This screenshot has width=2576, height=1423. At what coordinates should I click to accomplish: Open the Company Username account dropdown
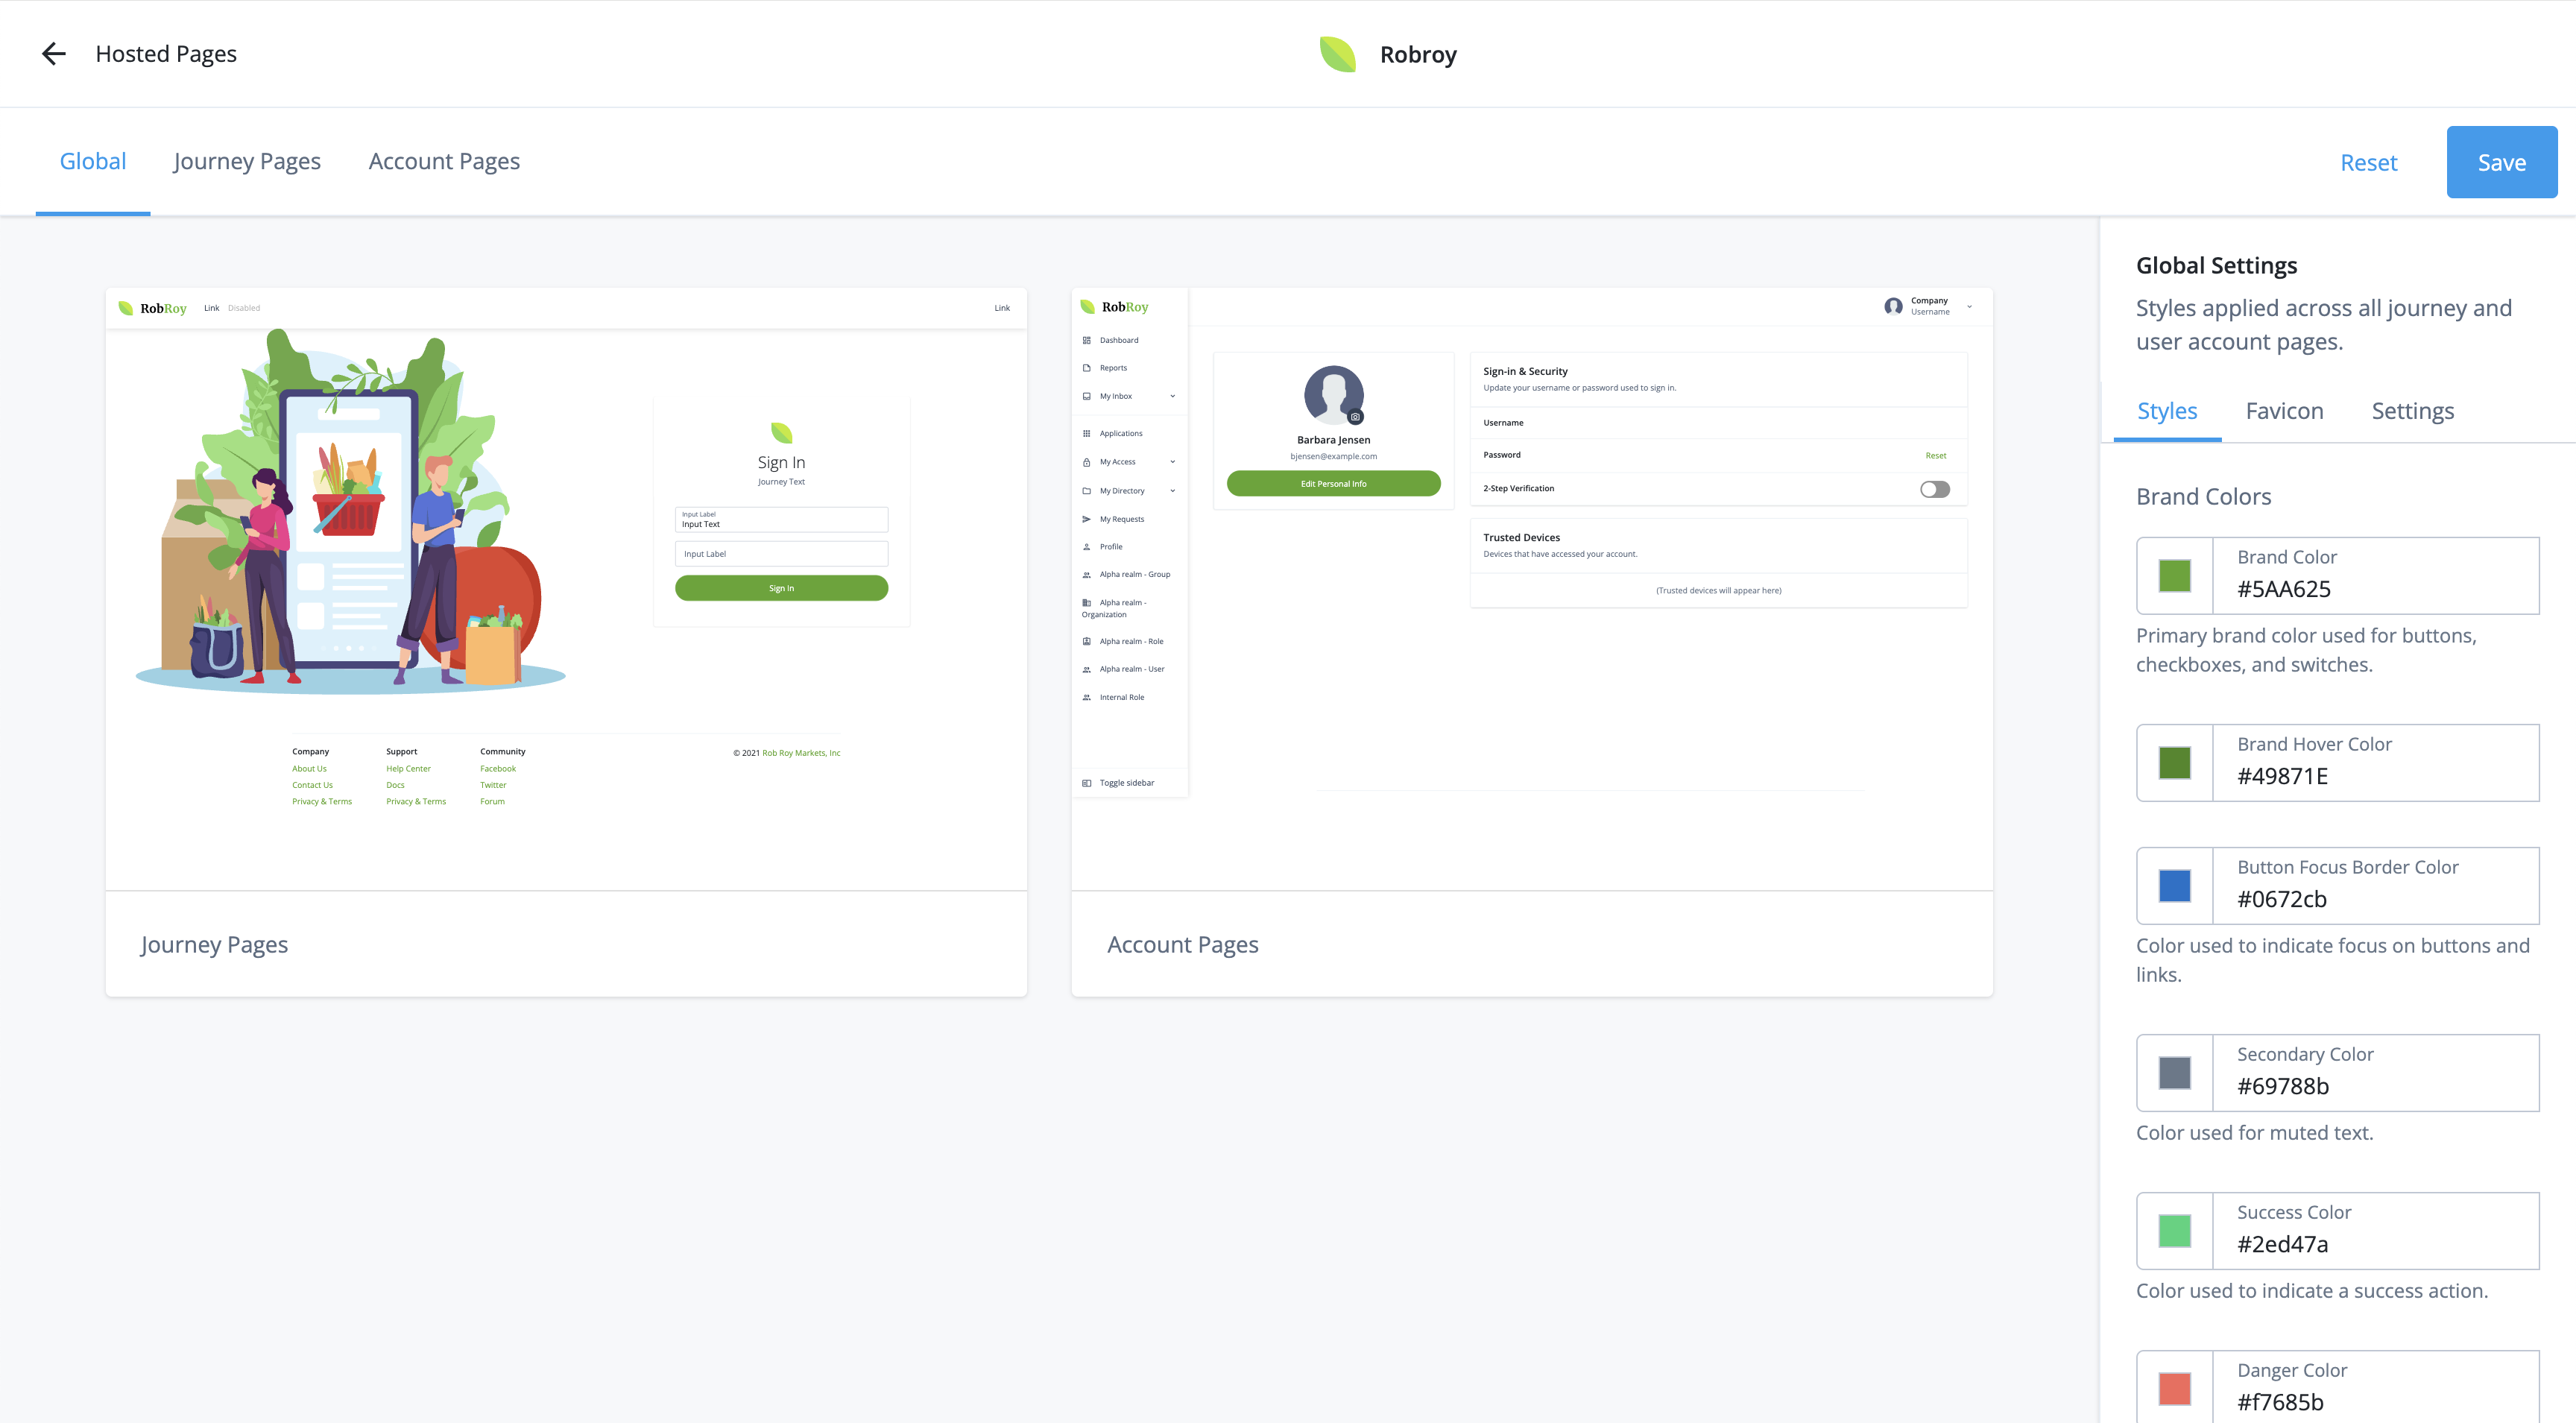coord(1929,306)
